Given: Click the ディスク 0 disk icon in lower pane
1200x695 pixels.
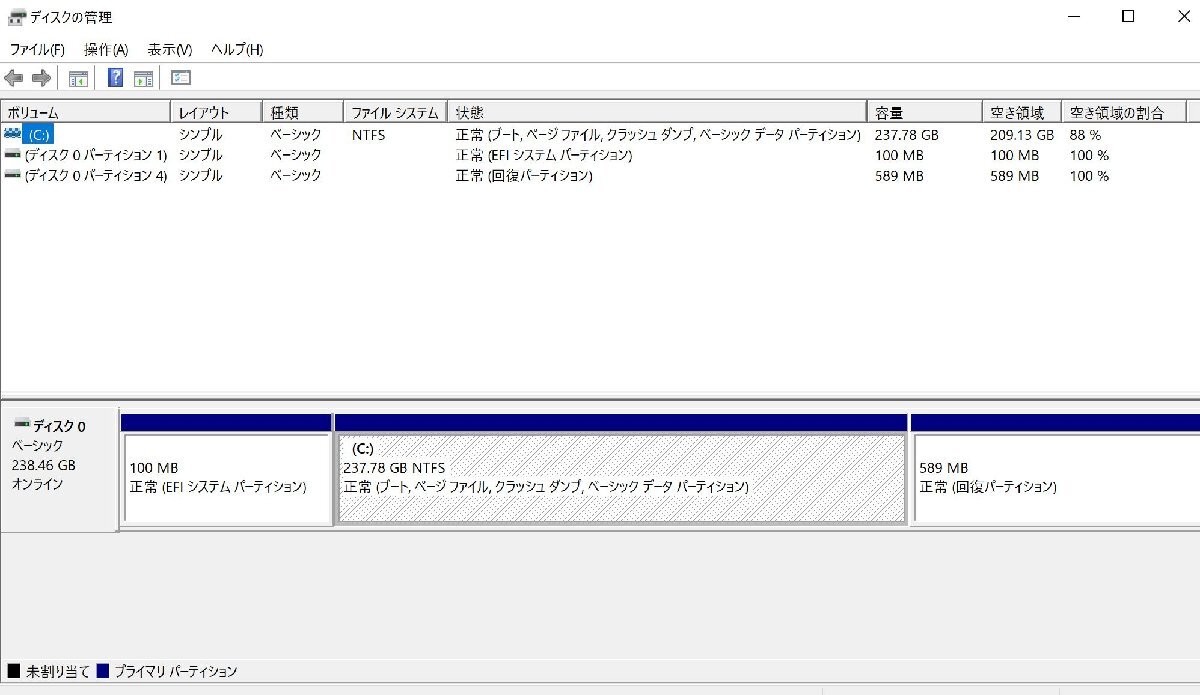Looking at the screenshot, I should pos(22,425).
